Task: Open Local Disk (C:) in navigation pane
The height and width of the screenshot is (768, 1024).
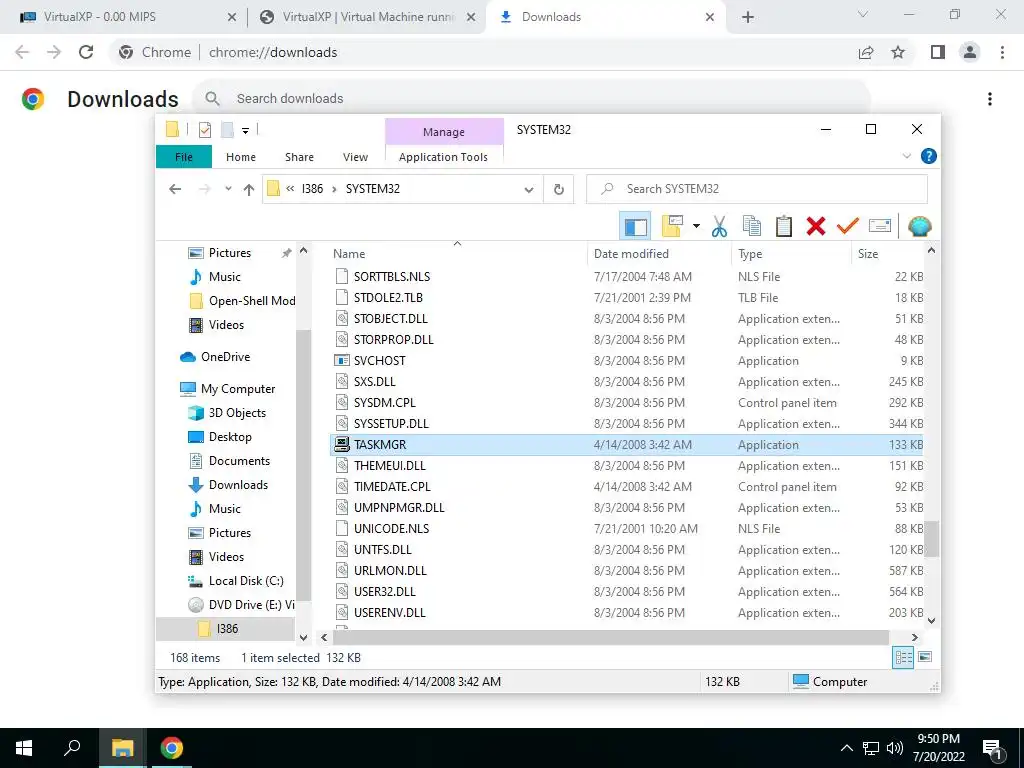Action: [x=246, y=581]
